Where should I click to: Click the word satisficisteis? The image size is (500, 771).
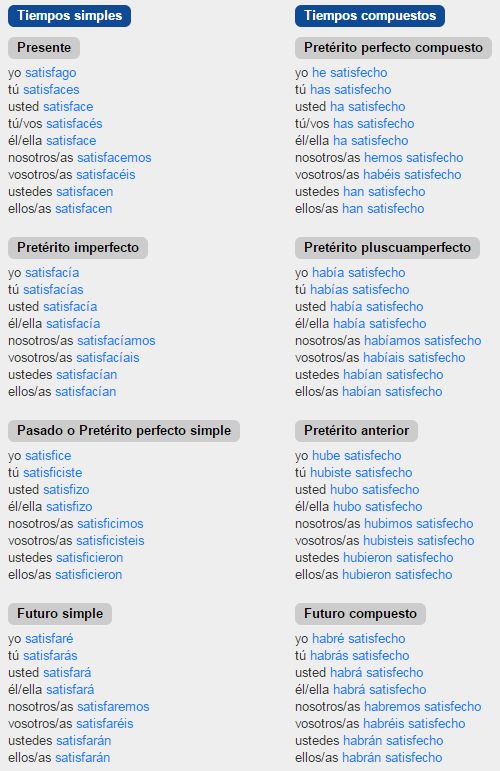[110, 541]
